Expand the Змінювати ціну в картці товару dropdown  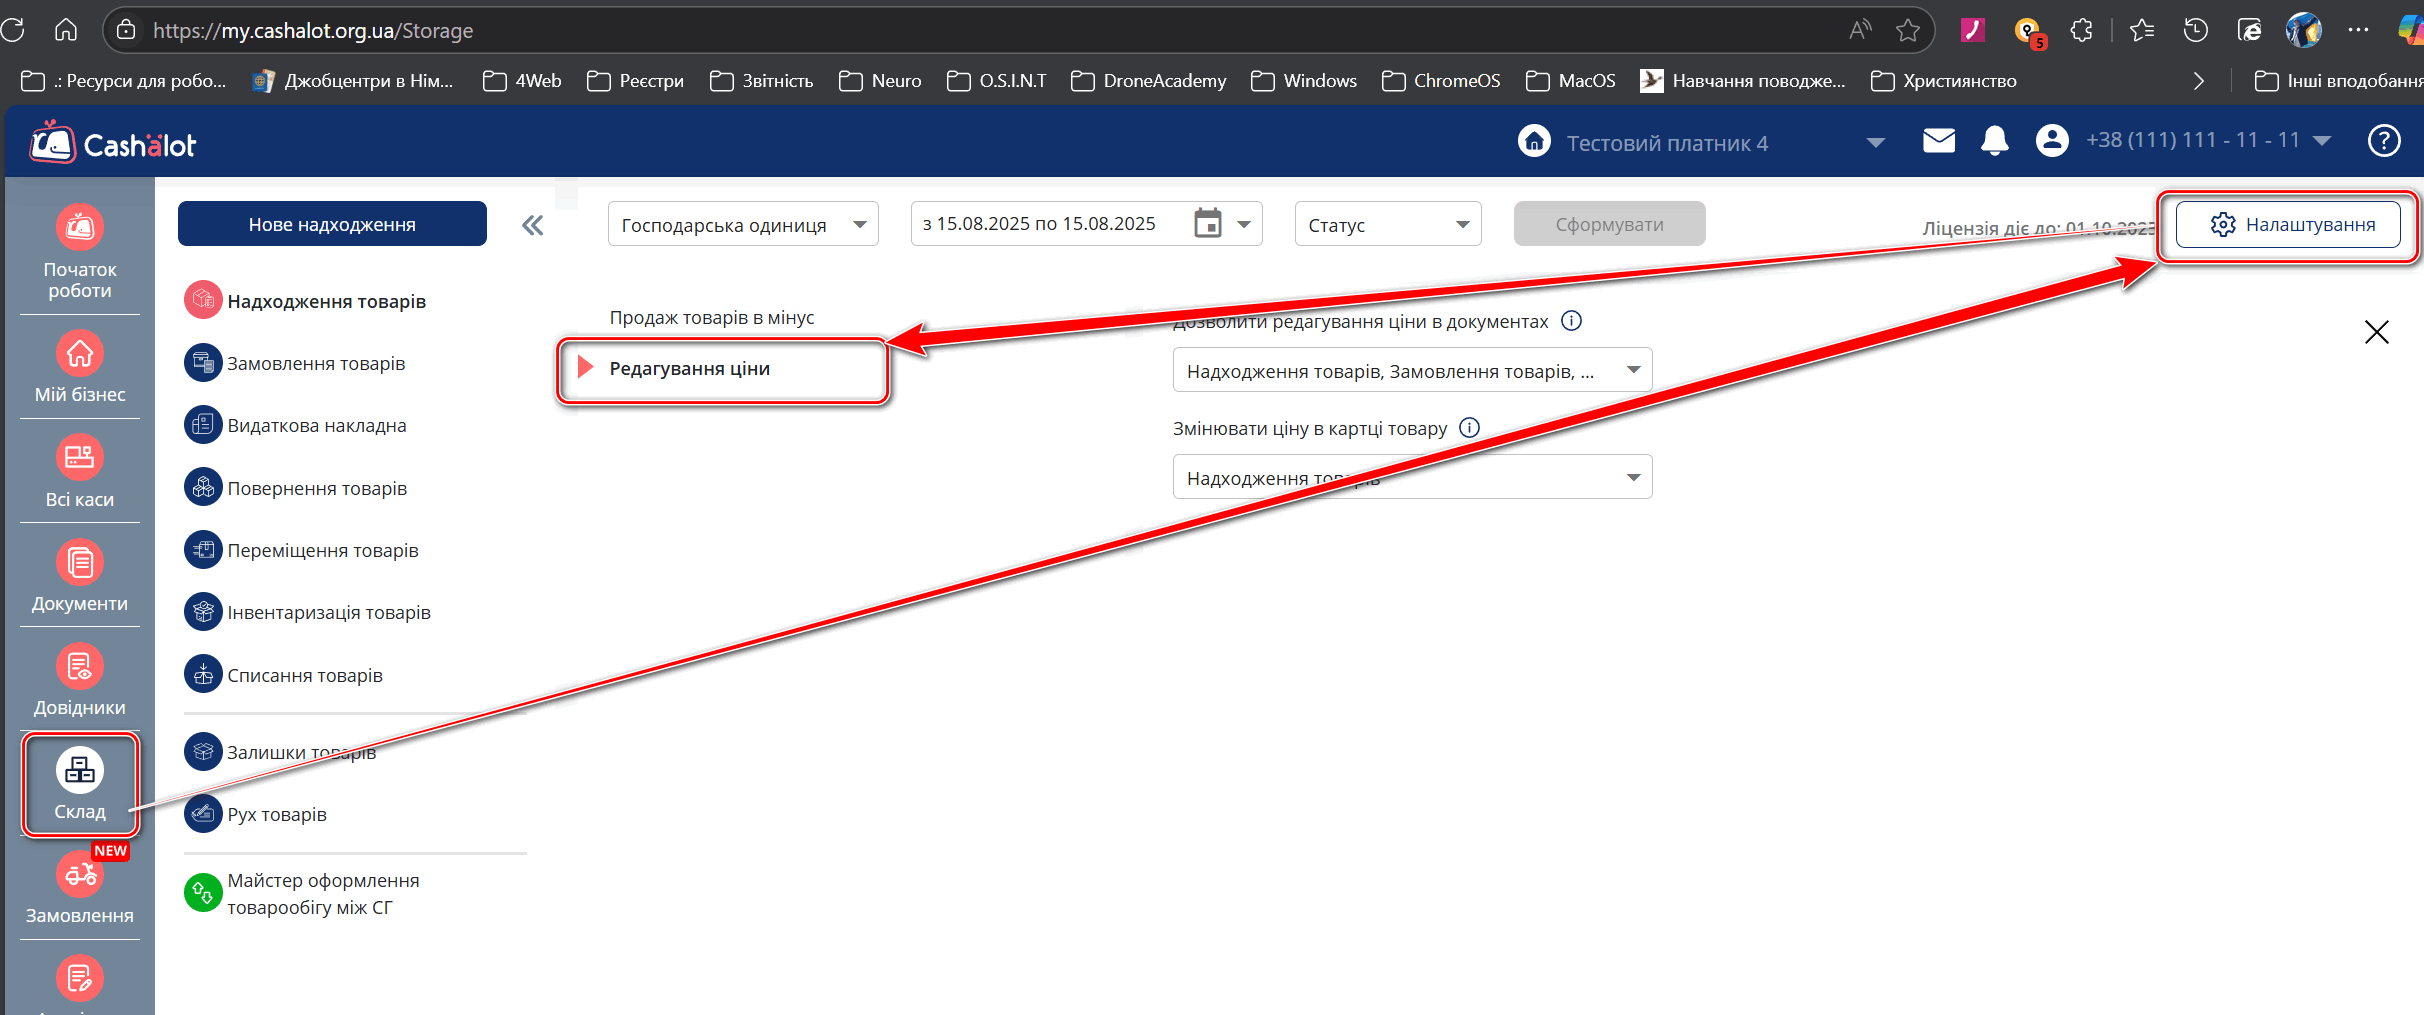click(x=1411, y=477)
